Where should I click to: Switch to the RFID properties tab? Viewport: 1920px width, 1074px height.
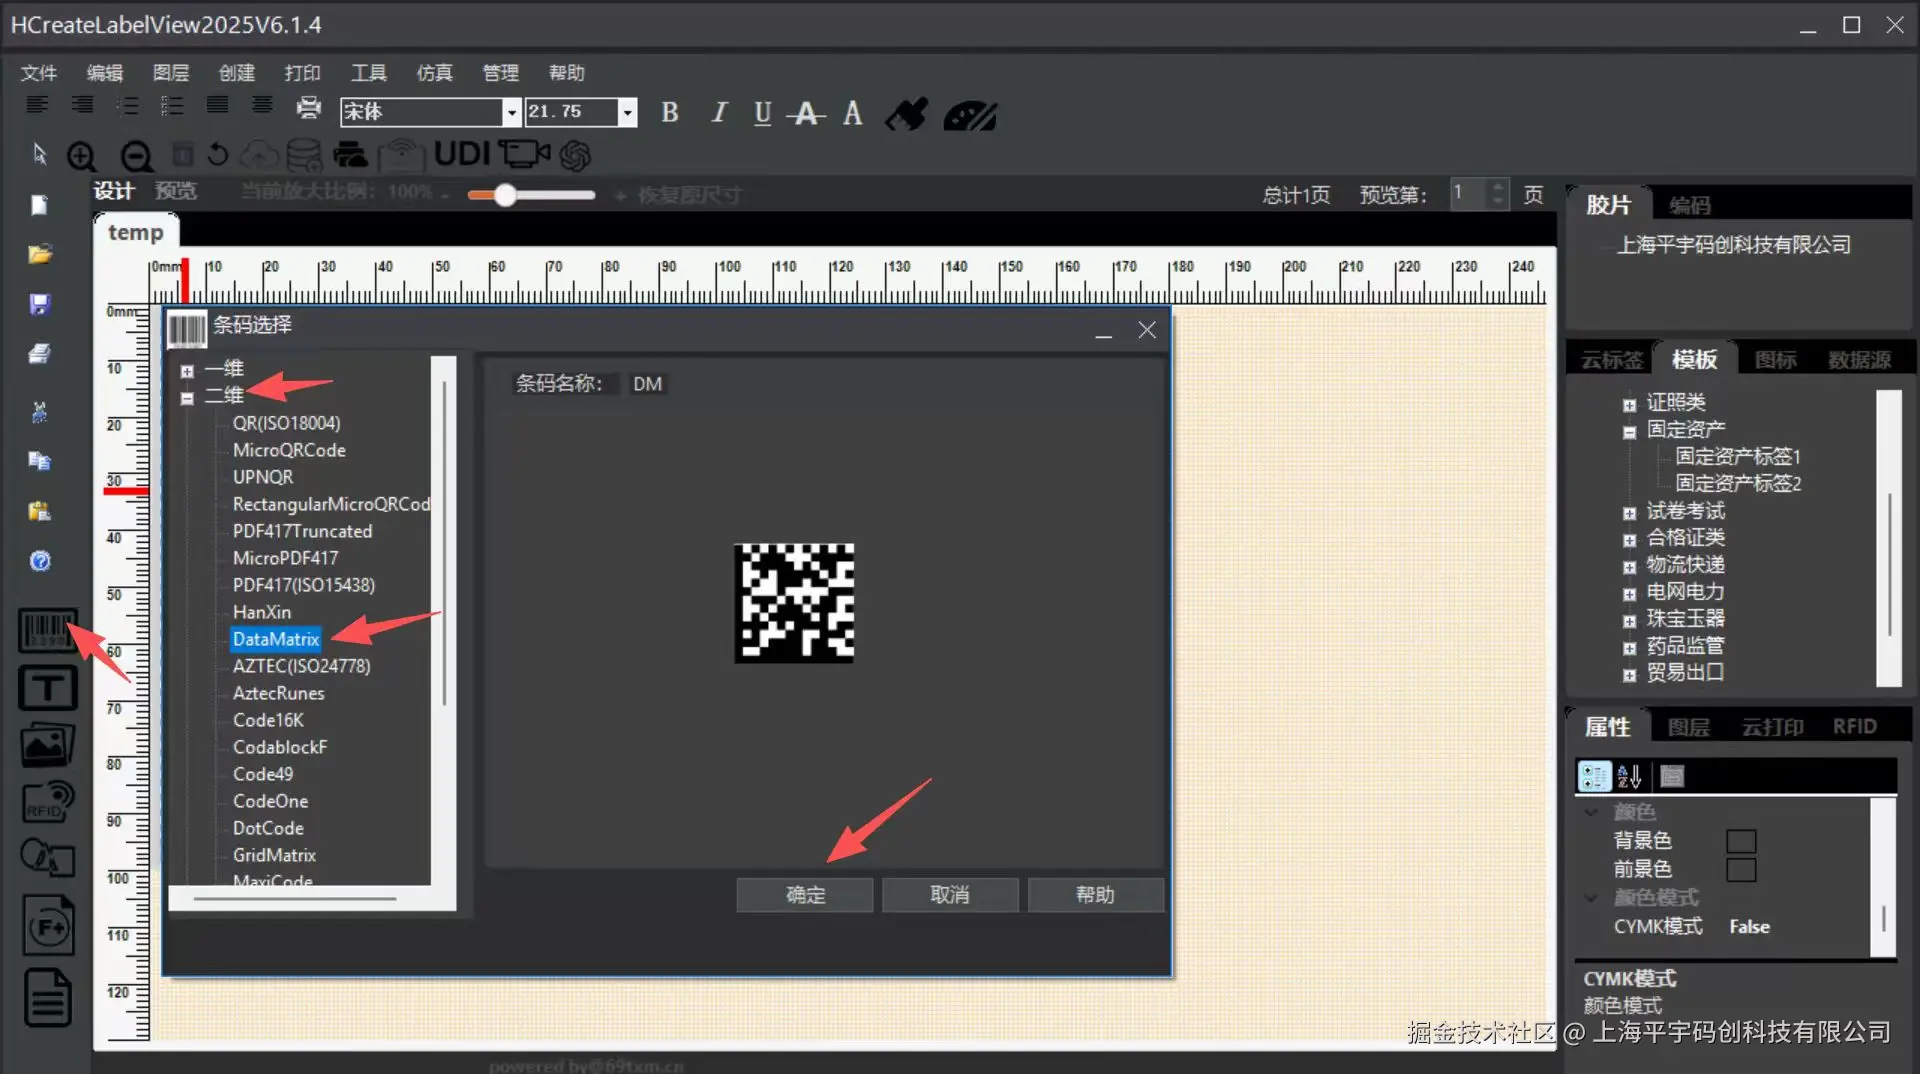point(1854,727)
